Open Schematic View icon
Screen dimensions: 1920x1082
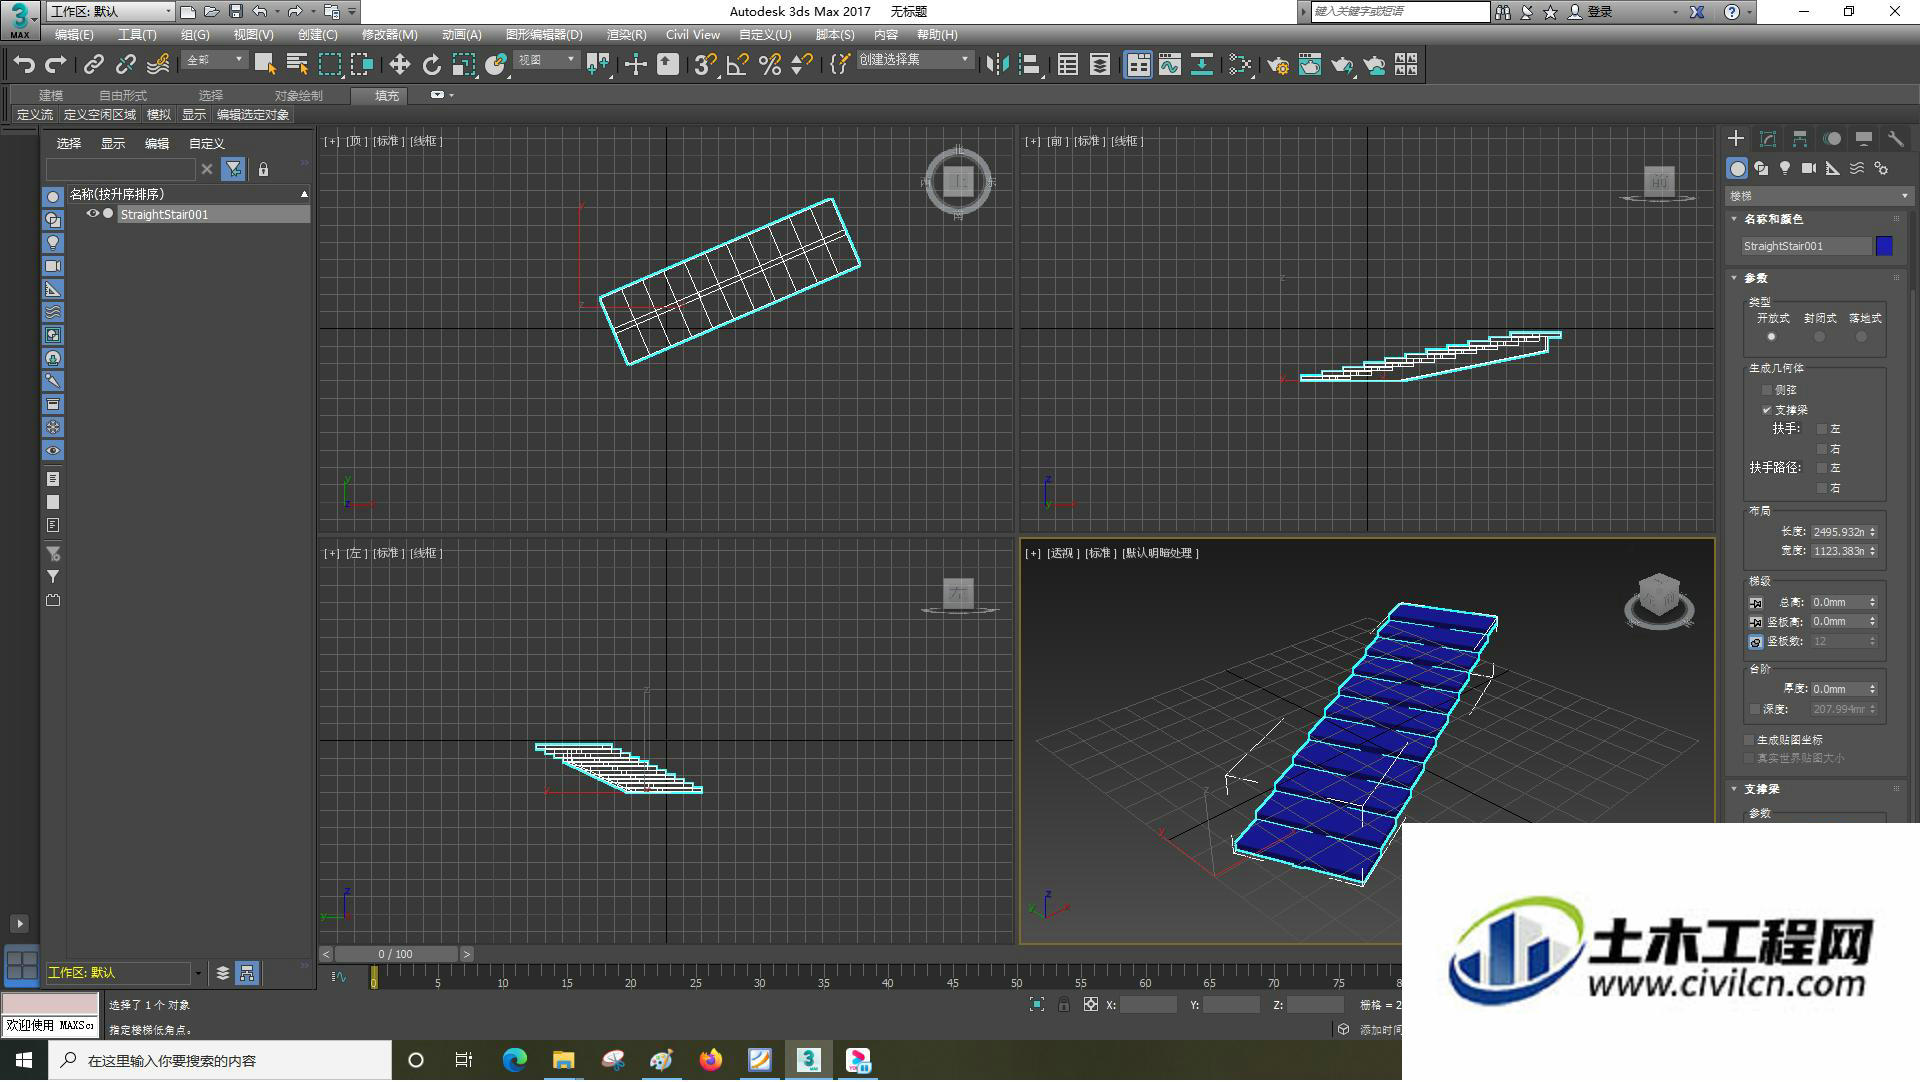point(1202,65)
